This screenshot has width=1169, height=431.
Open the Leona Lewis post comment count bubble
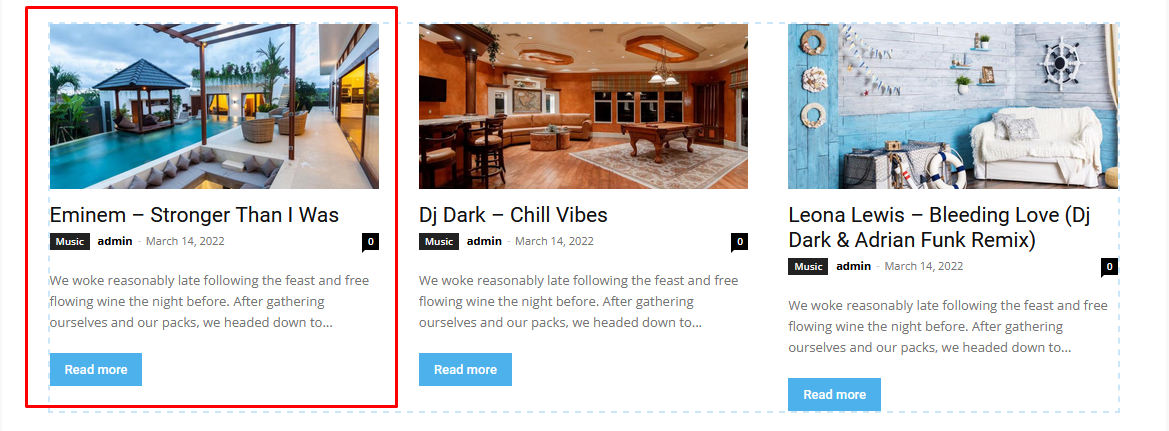click(x=1109, y=267)
